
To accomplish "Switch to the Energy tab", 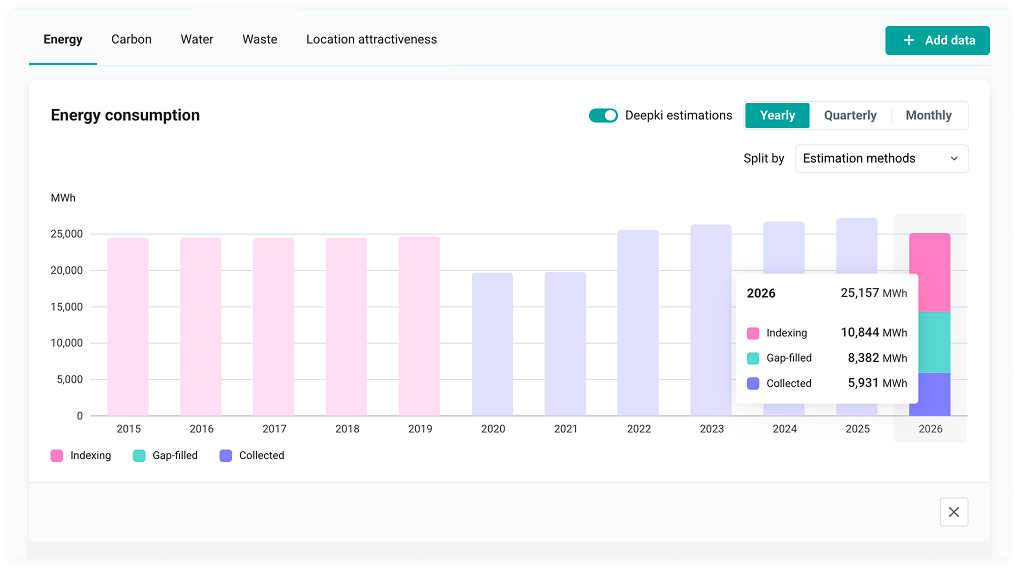I will [62, 40].
